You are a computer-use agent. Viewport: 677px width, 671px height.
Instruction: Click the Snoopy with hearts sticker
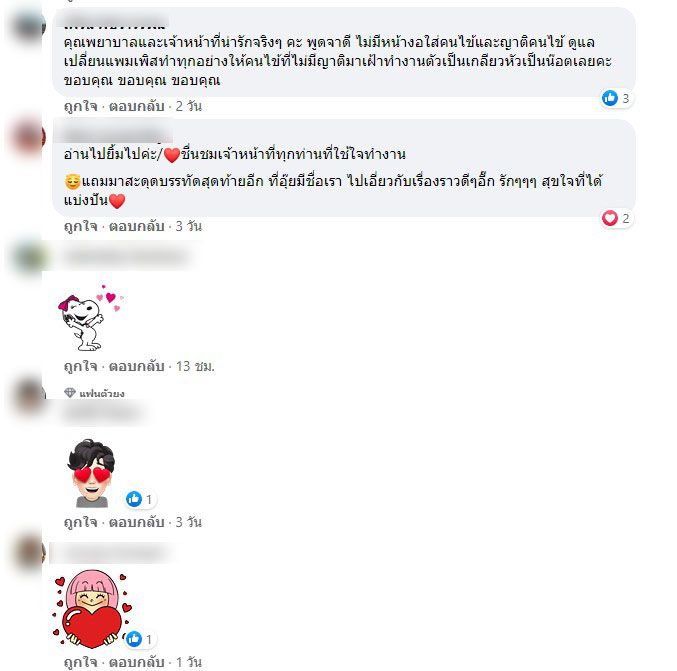point(91,317)
